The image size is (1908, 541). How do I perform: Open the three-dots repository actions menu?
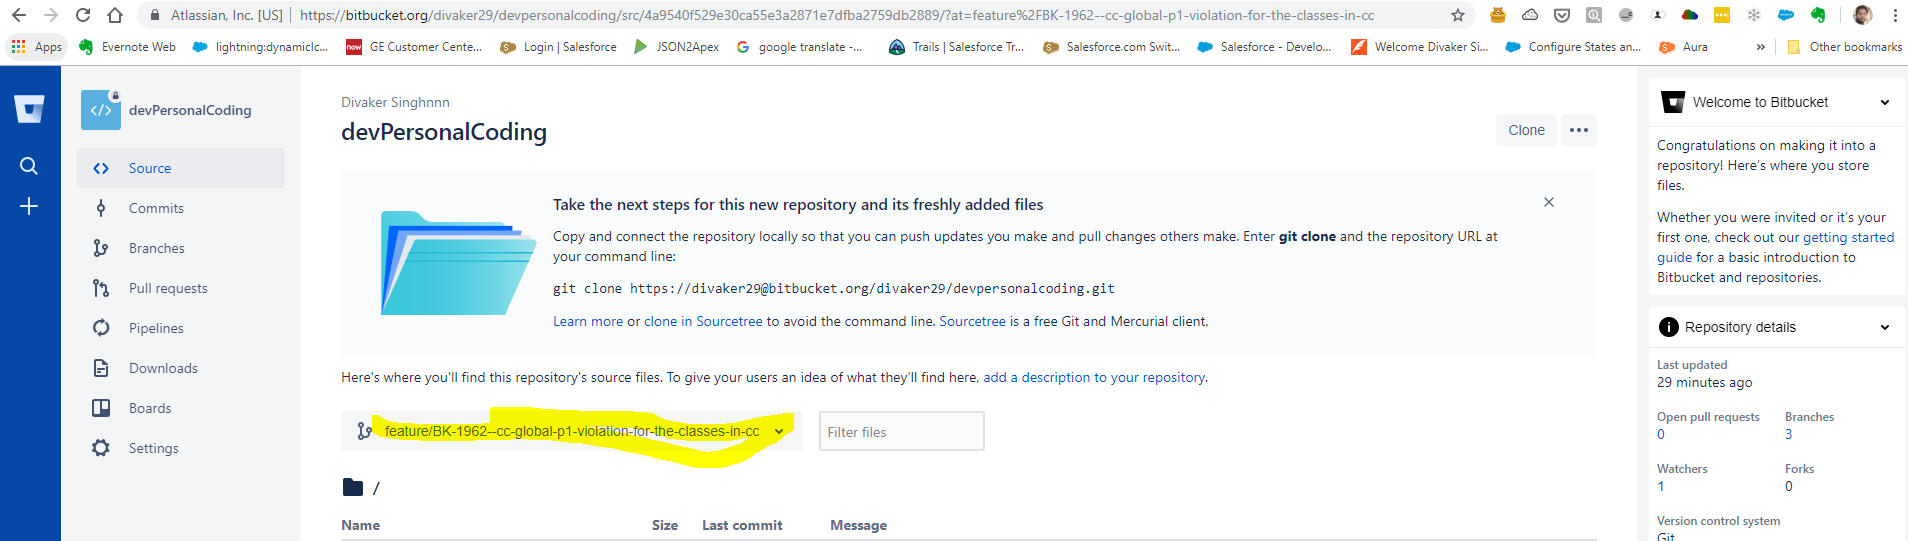click(1579, 130)
